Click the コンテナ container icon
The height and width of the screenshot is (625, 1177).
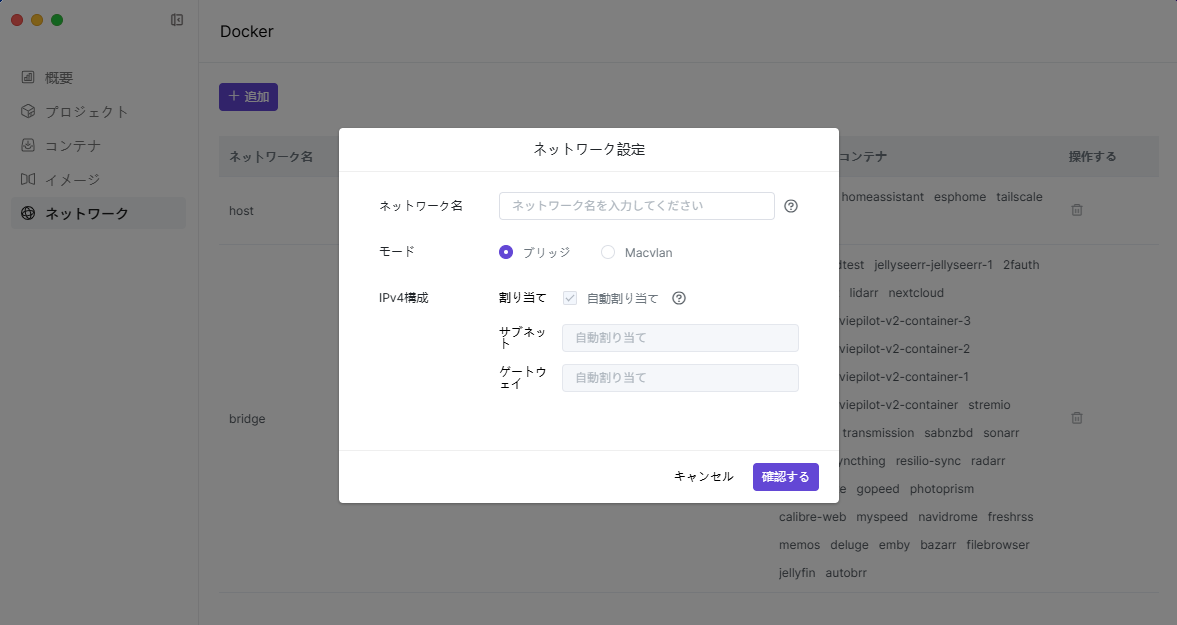coord(28,145)
